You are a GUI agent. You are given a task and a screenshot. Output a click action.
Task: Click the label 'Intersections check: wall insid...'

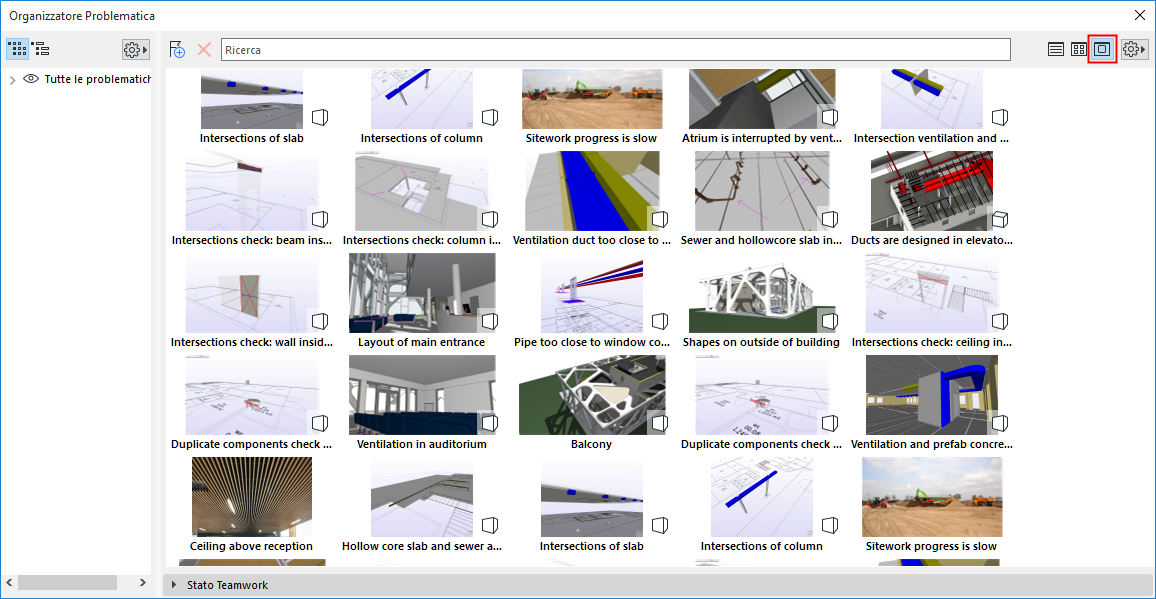251,342
